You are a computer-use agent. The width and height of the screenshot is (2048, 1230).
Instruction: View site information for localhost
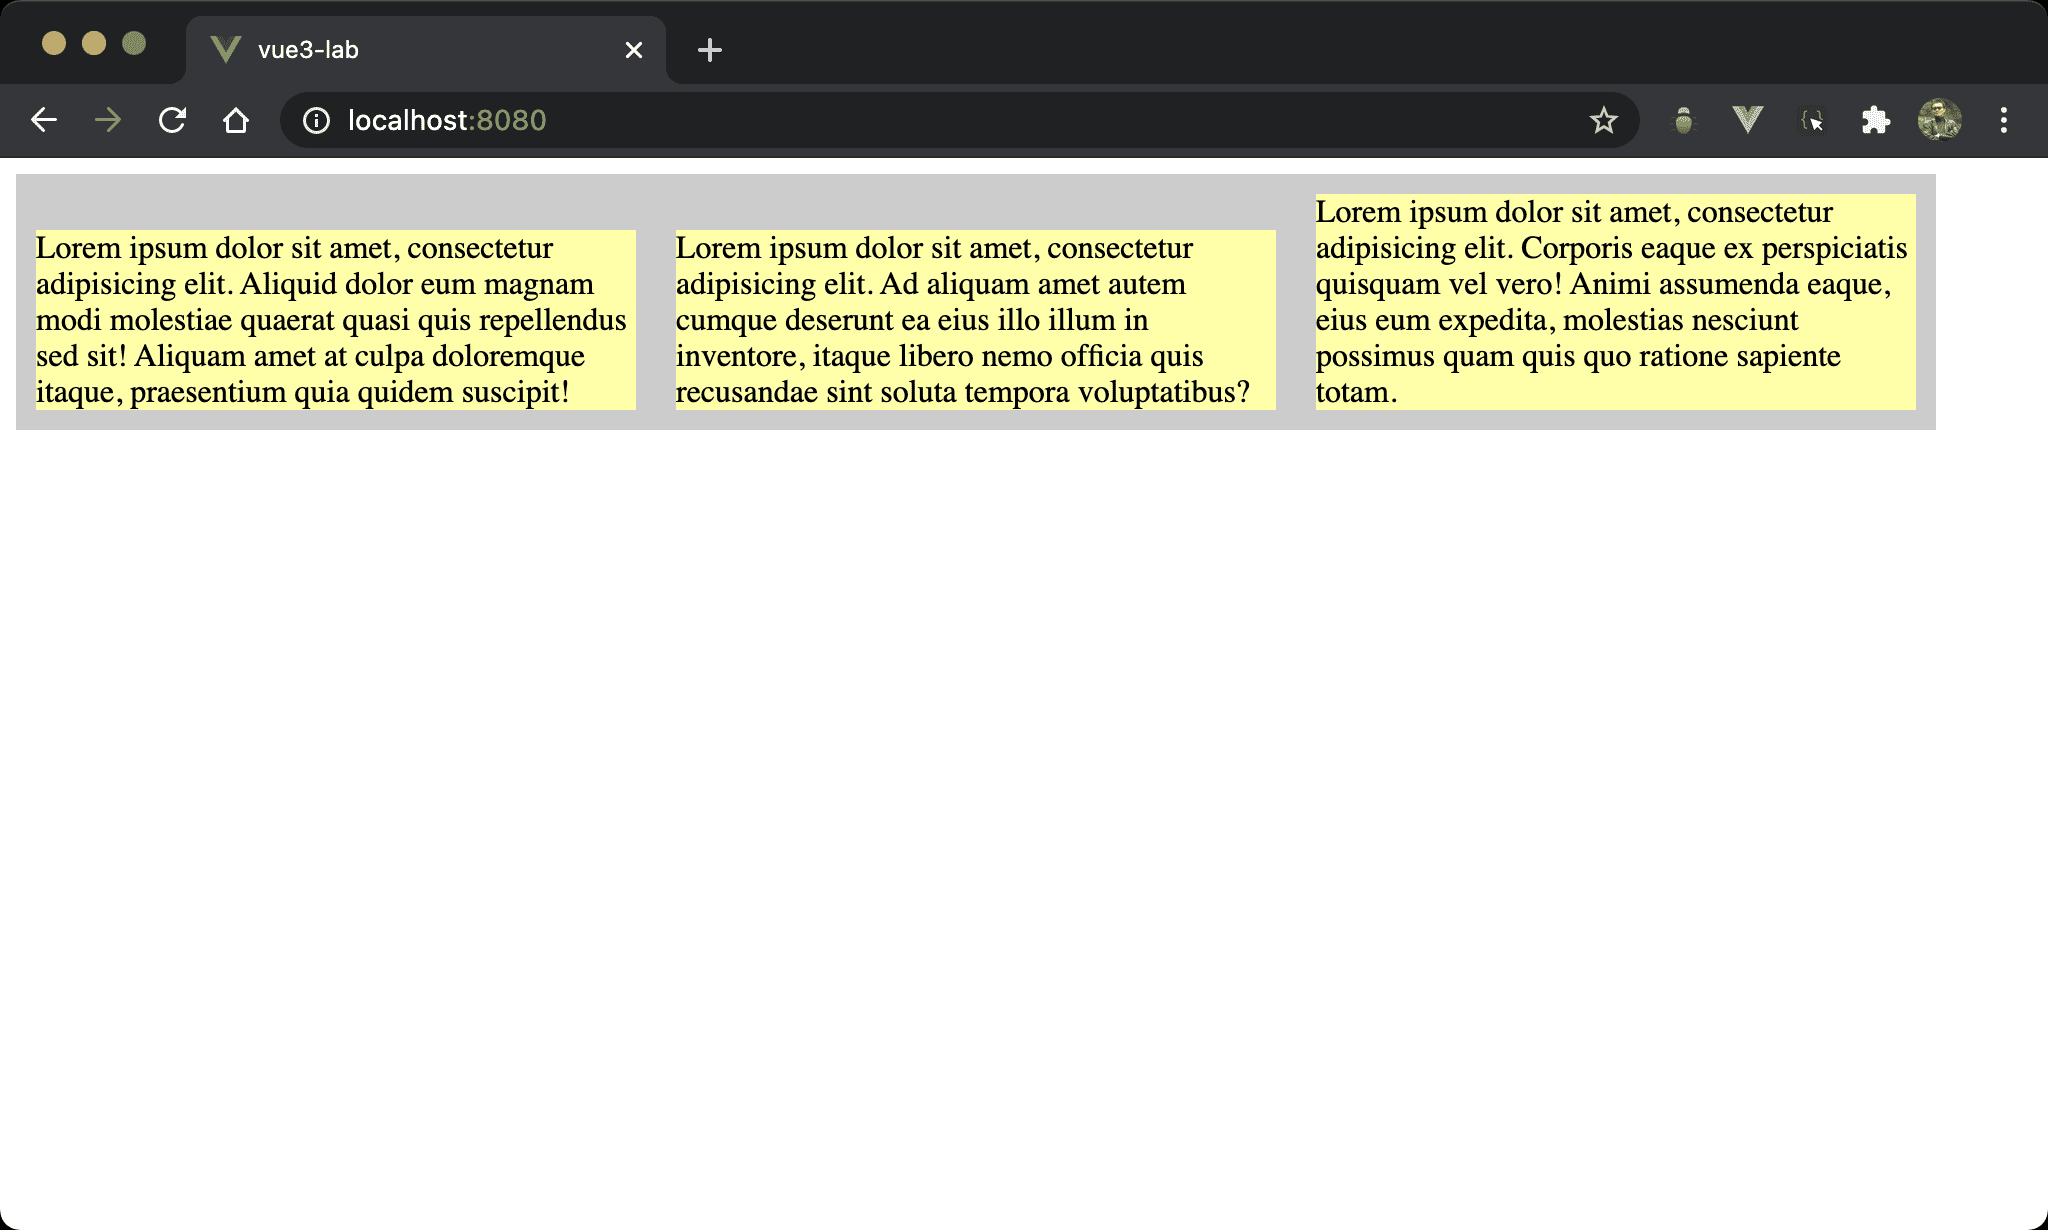[316, 121]
